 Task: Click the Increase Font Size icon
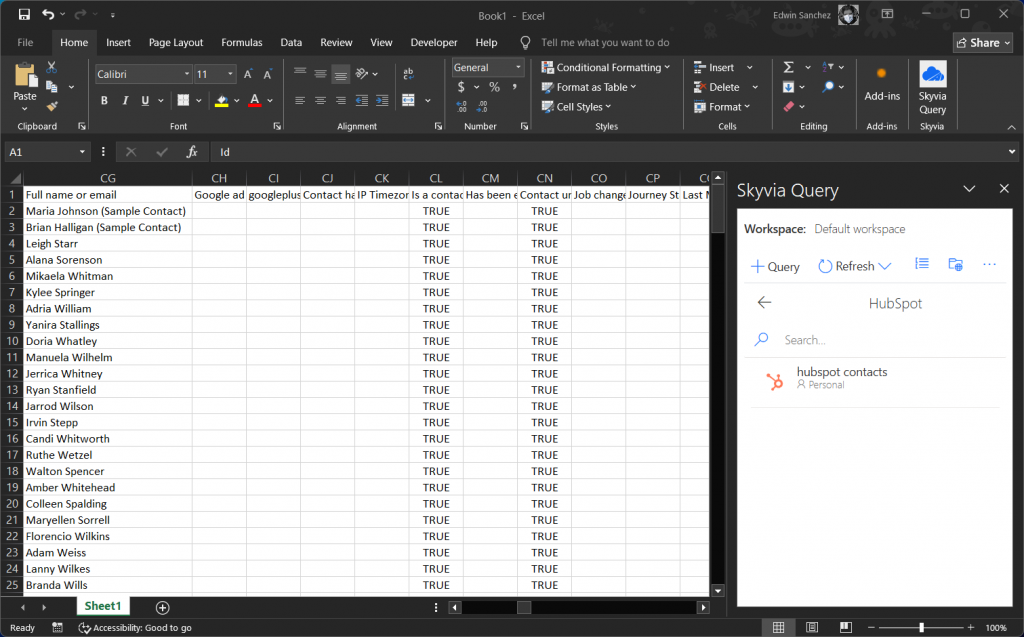[248, 74]
